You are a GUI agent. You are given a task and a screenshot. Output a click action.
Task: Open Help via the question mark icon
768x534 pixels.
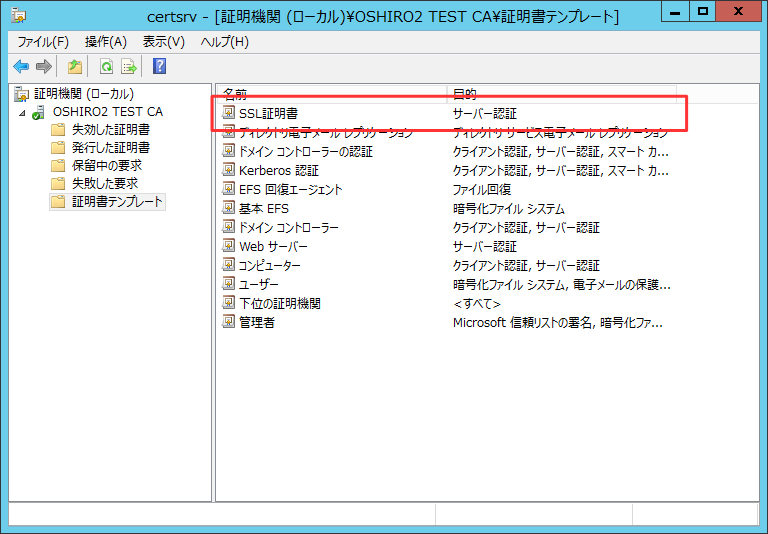point(160,66)
